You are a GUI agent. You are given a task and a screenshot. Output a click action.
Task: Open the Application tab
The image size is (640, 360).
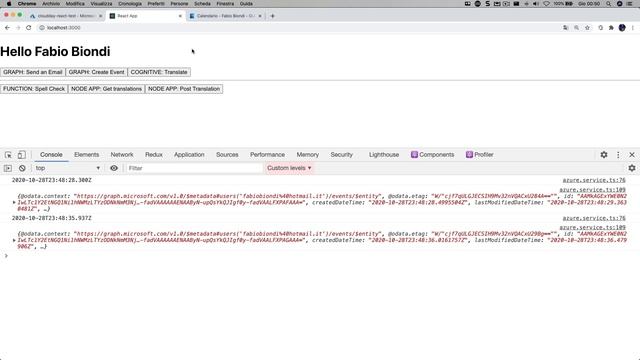point(189,155)
